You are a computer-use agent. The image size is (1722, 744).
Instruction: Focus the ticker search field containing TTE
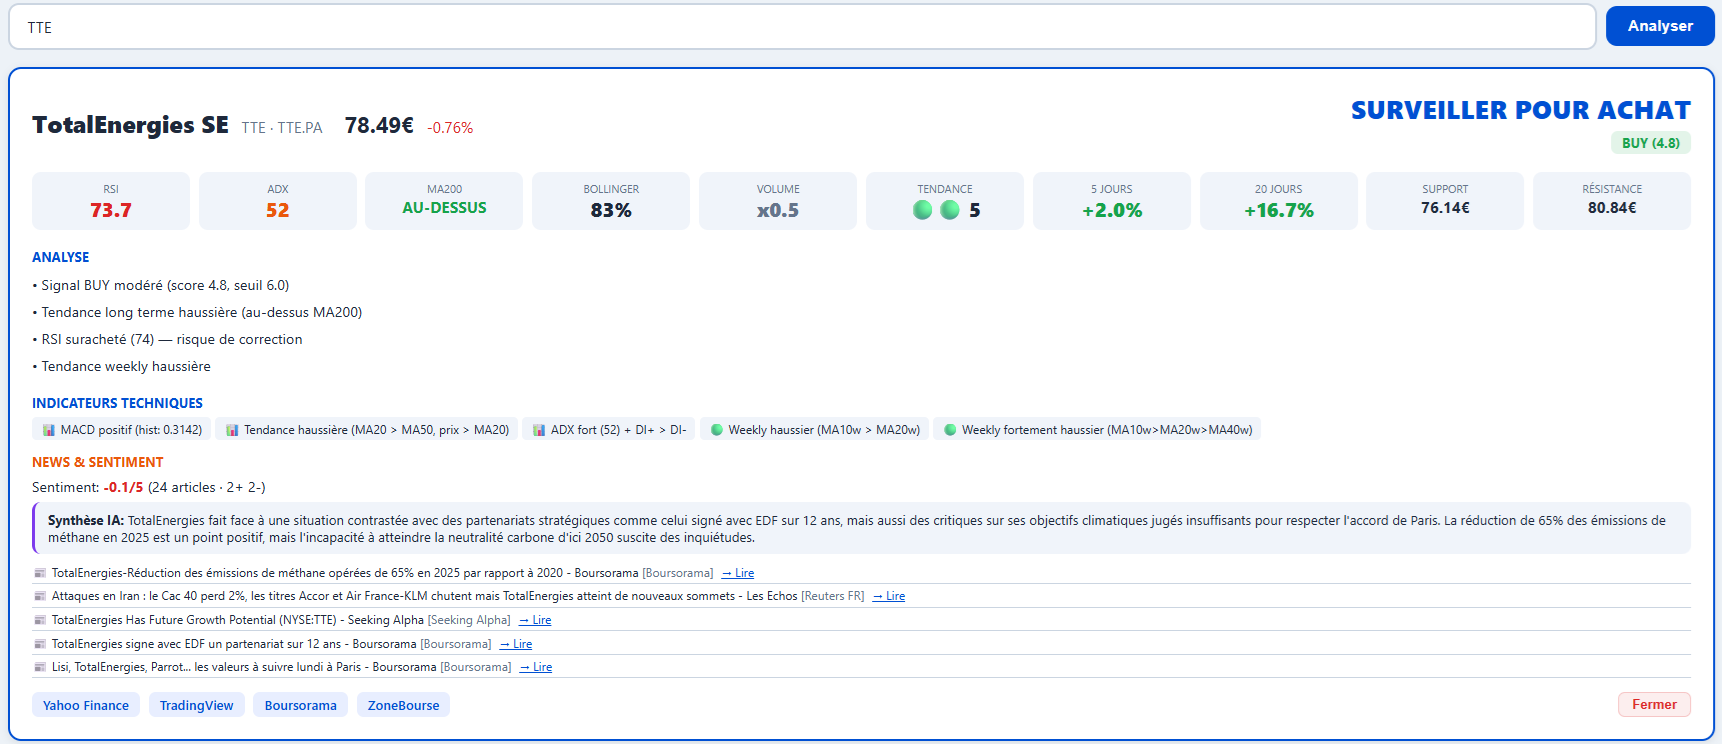pyautogui.click(x=802, y=27)
